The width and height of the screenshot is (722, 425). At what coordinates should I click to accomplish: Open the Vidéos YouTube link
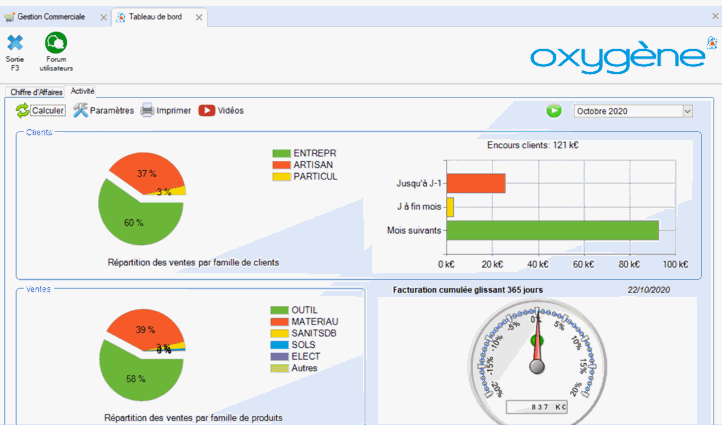pos(221,111)
